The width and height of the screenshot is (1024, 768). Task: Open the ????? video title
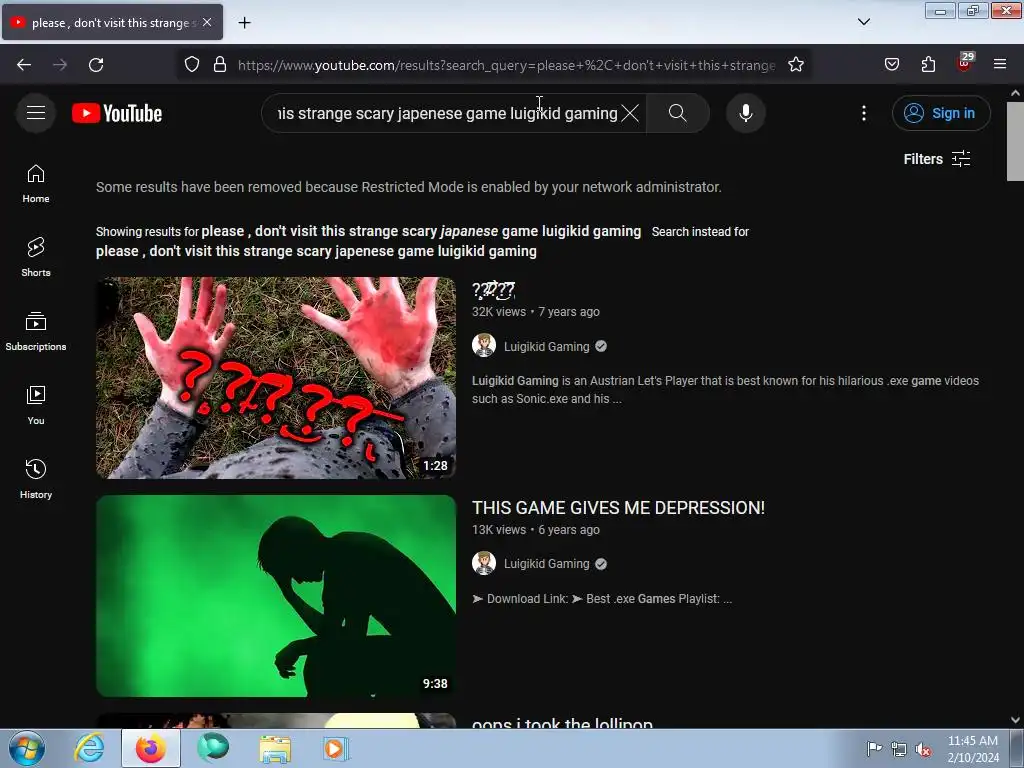[x=494, y=290]
